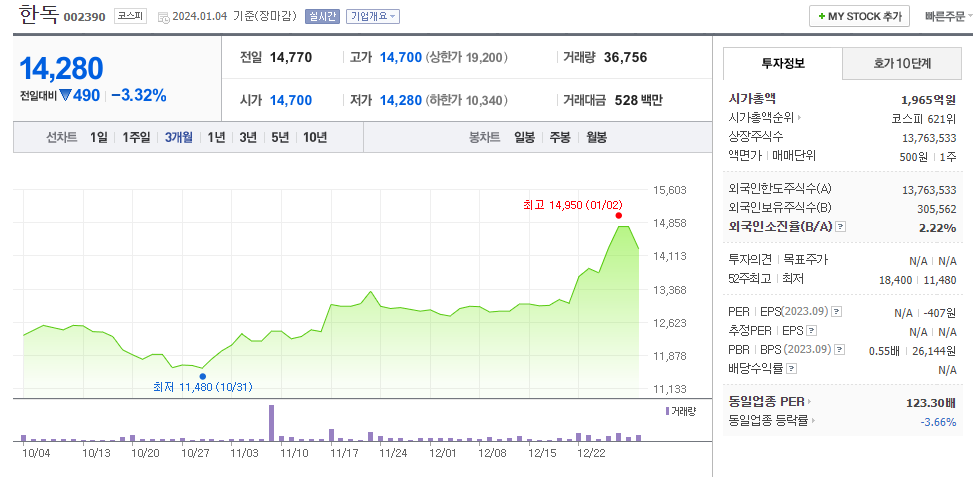Click stock code 002390
The width and height of the screenshot is (979, 477).
coord(84,17)
